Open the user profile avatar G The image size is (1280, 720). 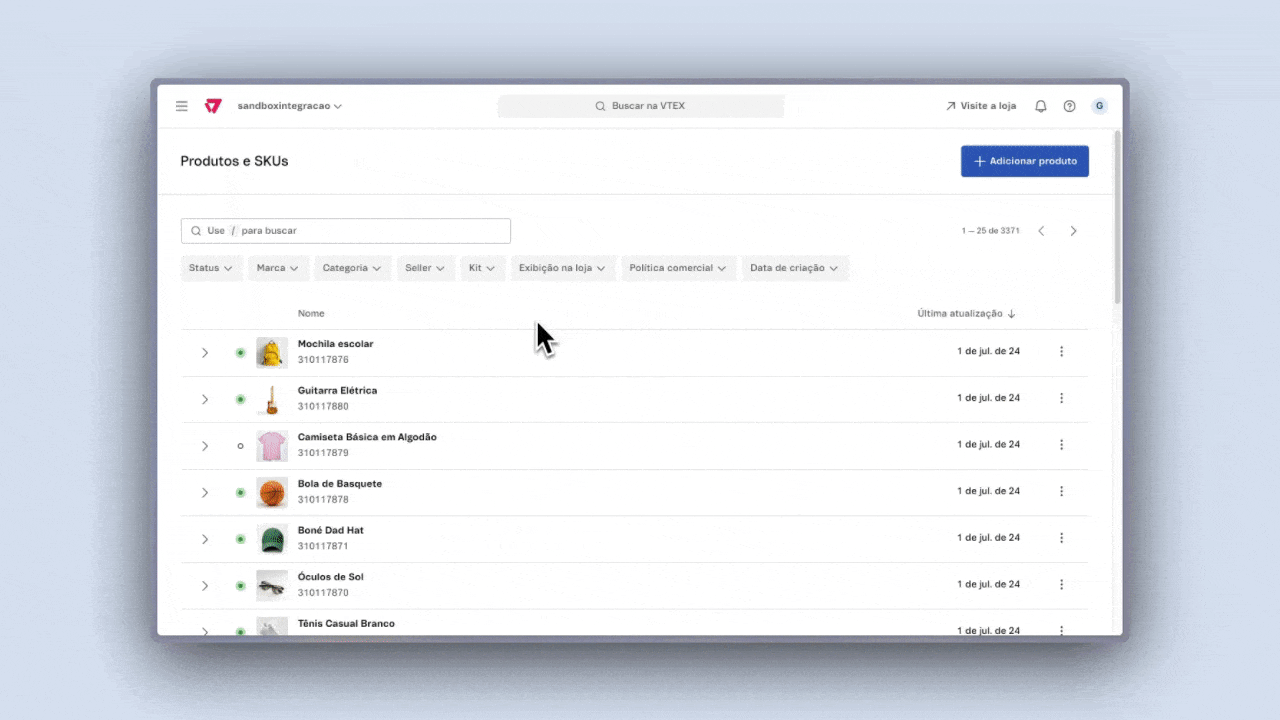point(1099,106)
